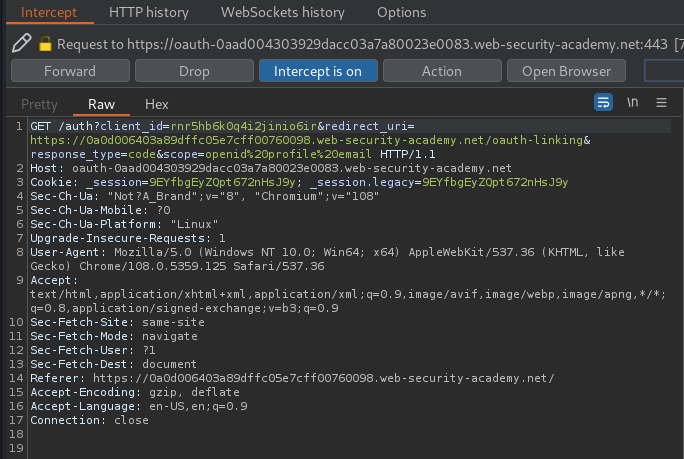Click the GET /auth?client_id request line
The height and width of the screenshot is (459, 684).
(x=222, y=126)
